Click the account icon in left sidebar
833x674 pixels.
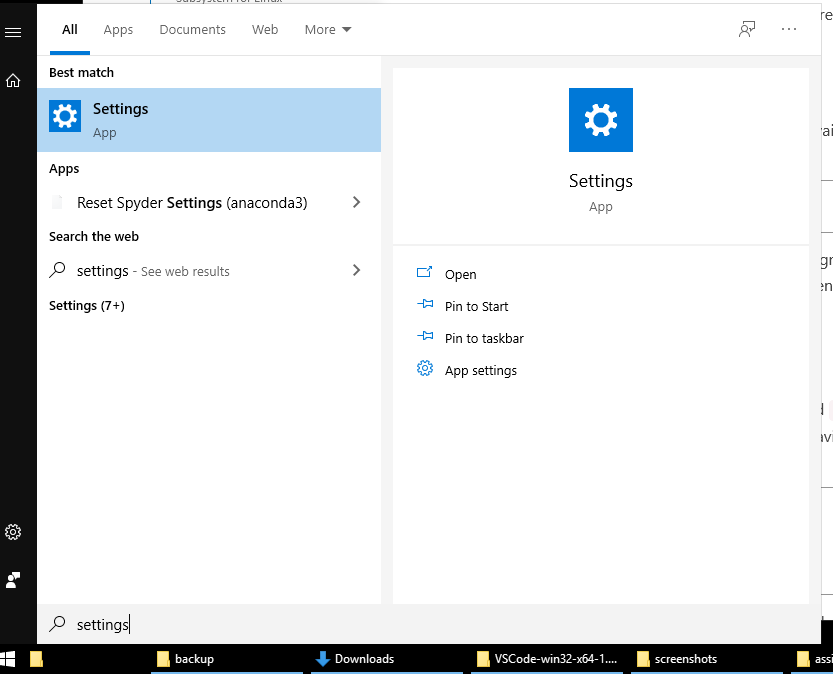click(x=13, y=580)
